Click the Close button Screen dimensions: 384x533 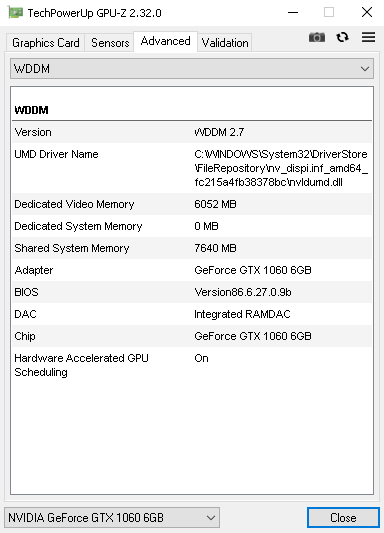point(343,518)
